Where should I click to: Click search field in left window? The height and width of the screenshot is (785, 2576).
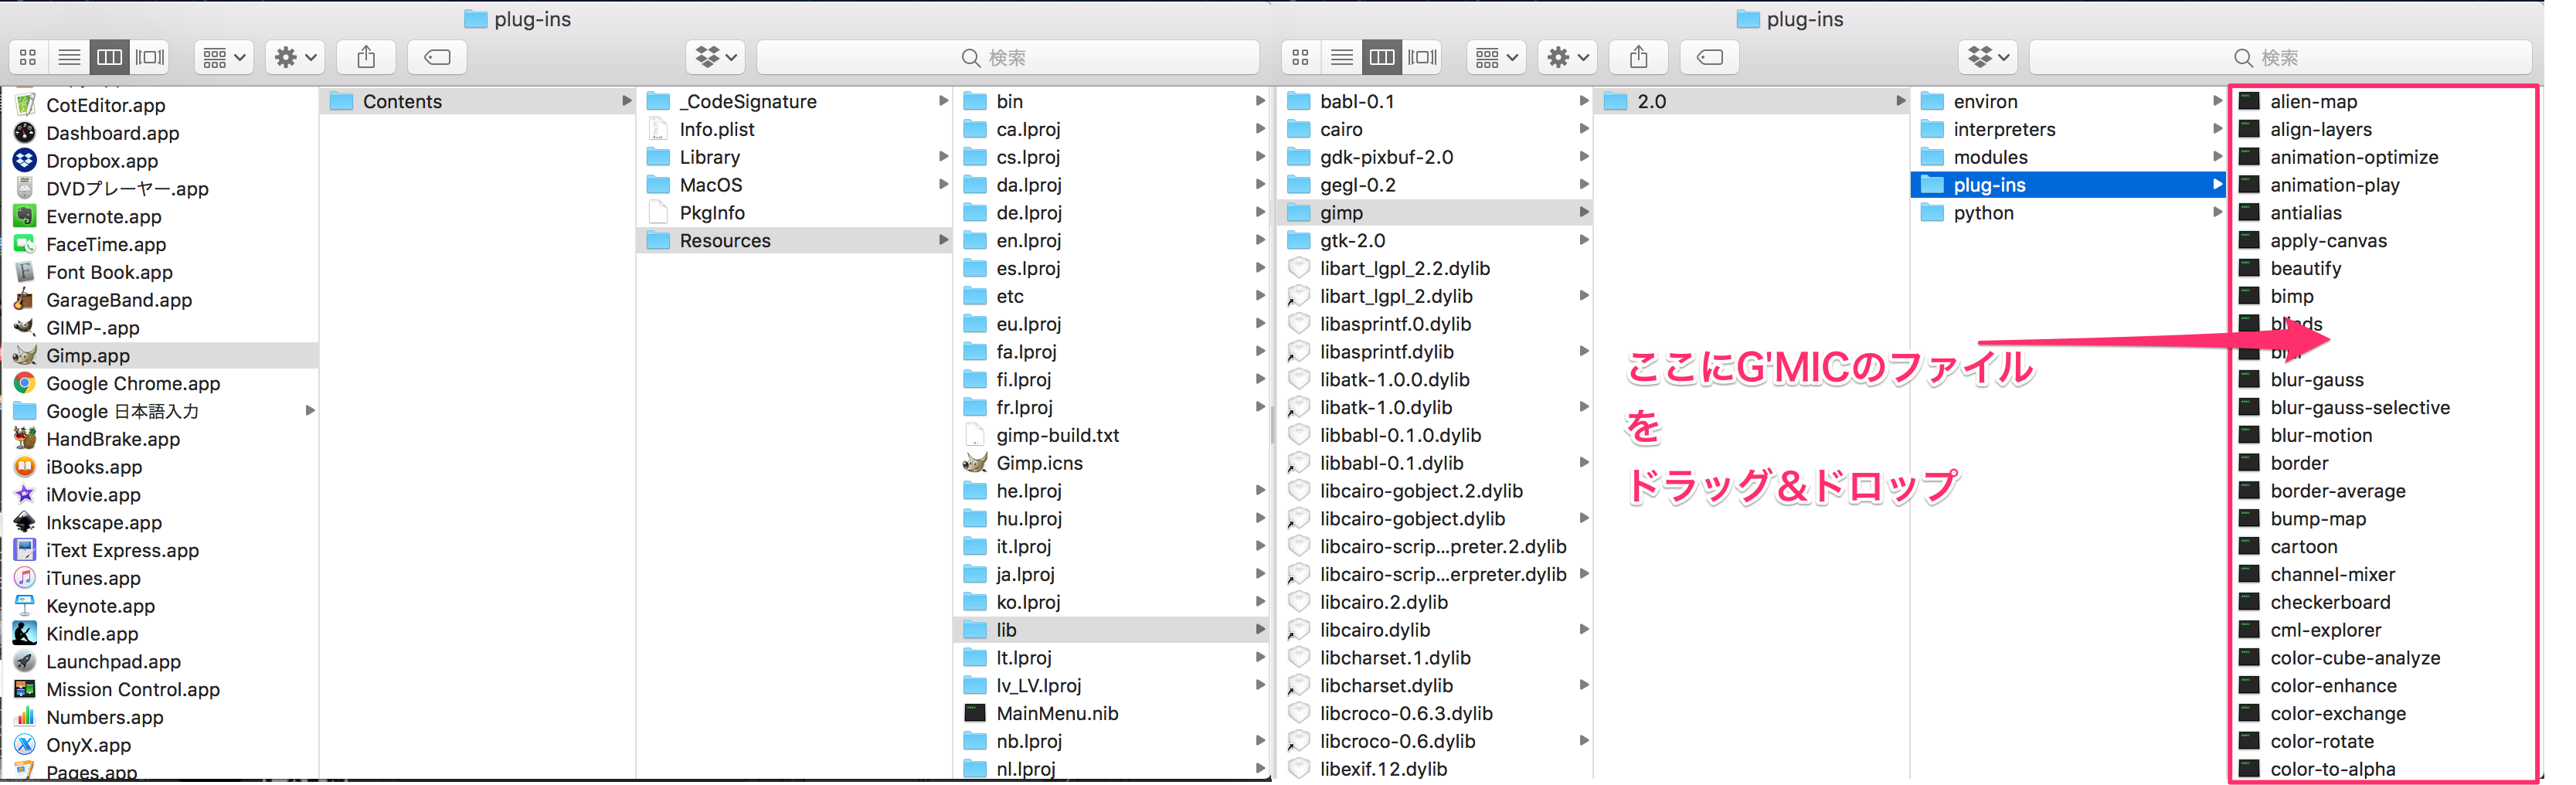coord(1007,58)
